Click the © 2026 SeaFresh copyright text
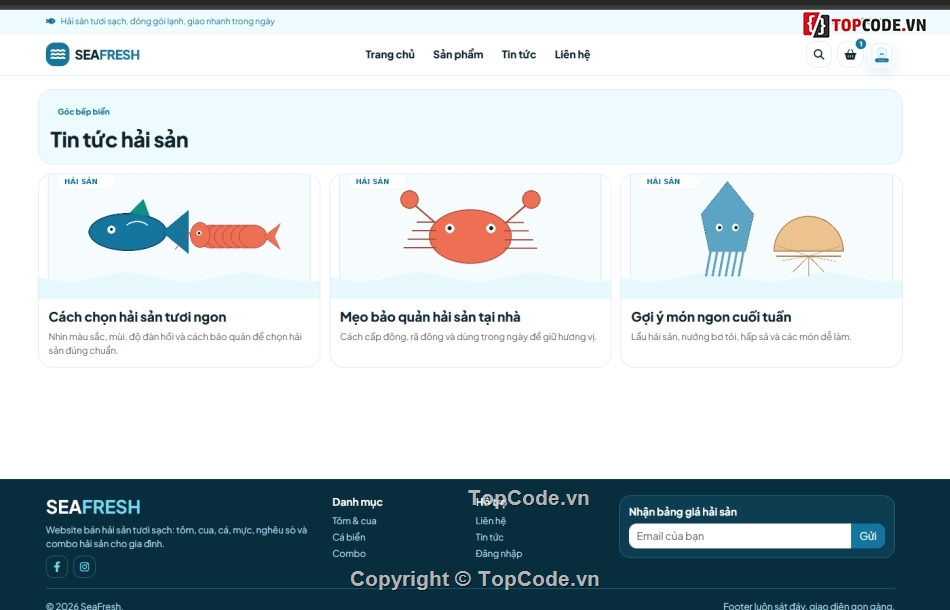950x610 pixels. coord(84,606)
